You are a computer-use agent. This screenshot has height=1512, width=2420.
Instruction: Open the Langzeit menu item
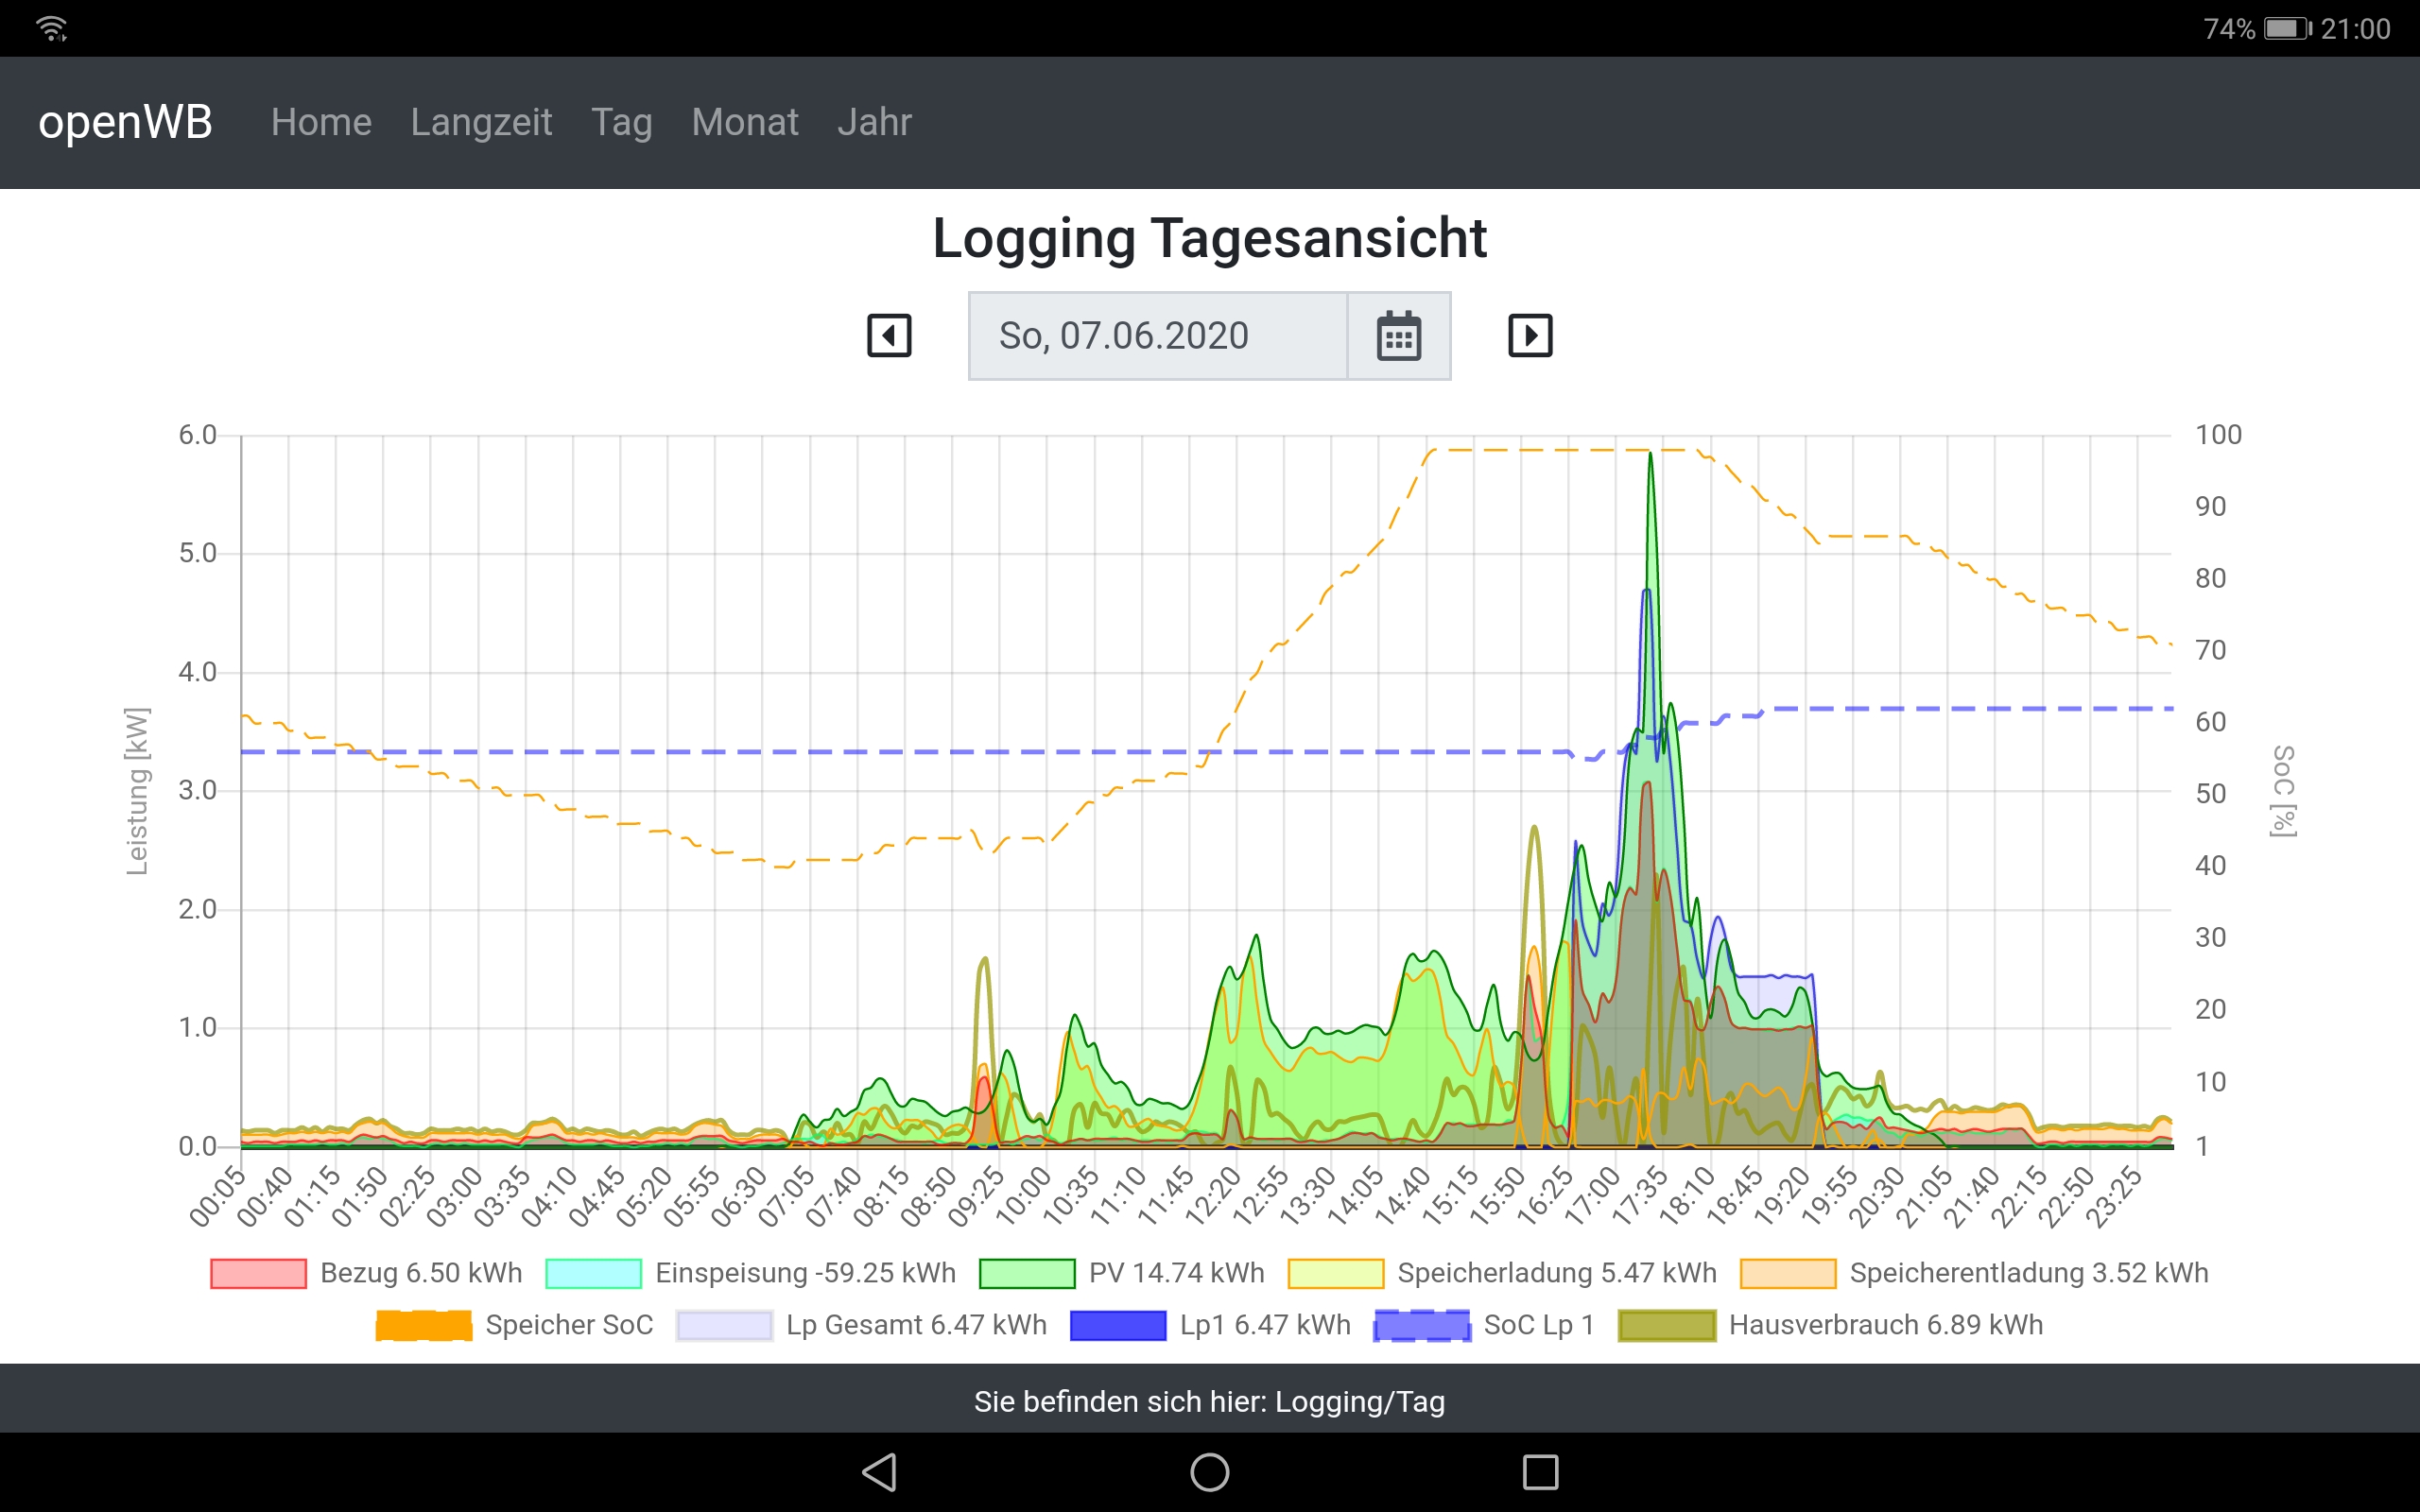(x=481, y=122)
